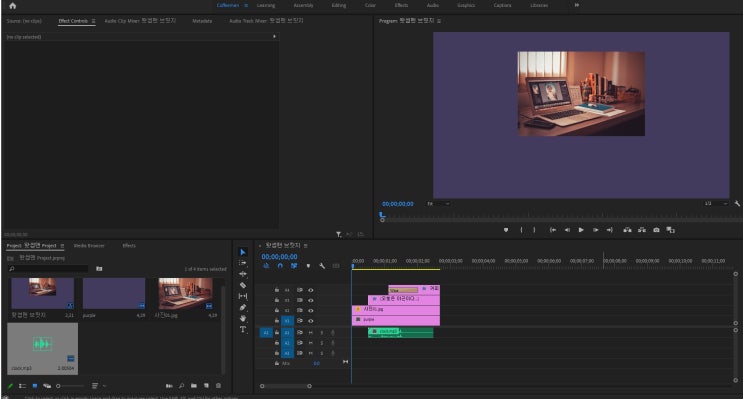Switch Project panel to icon view
The image size is (743, 399).
[x=35, y=386]
